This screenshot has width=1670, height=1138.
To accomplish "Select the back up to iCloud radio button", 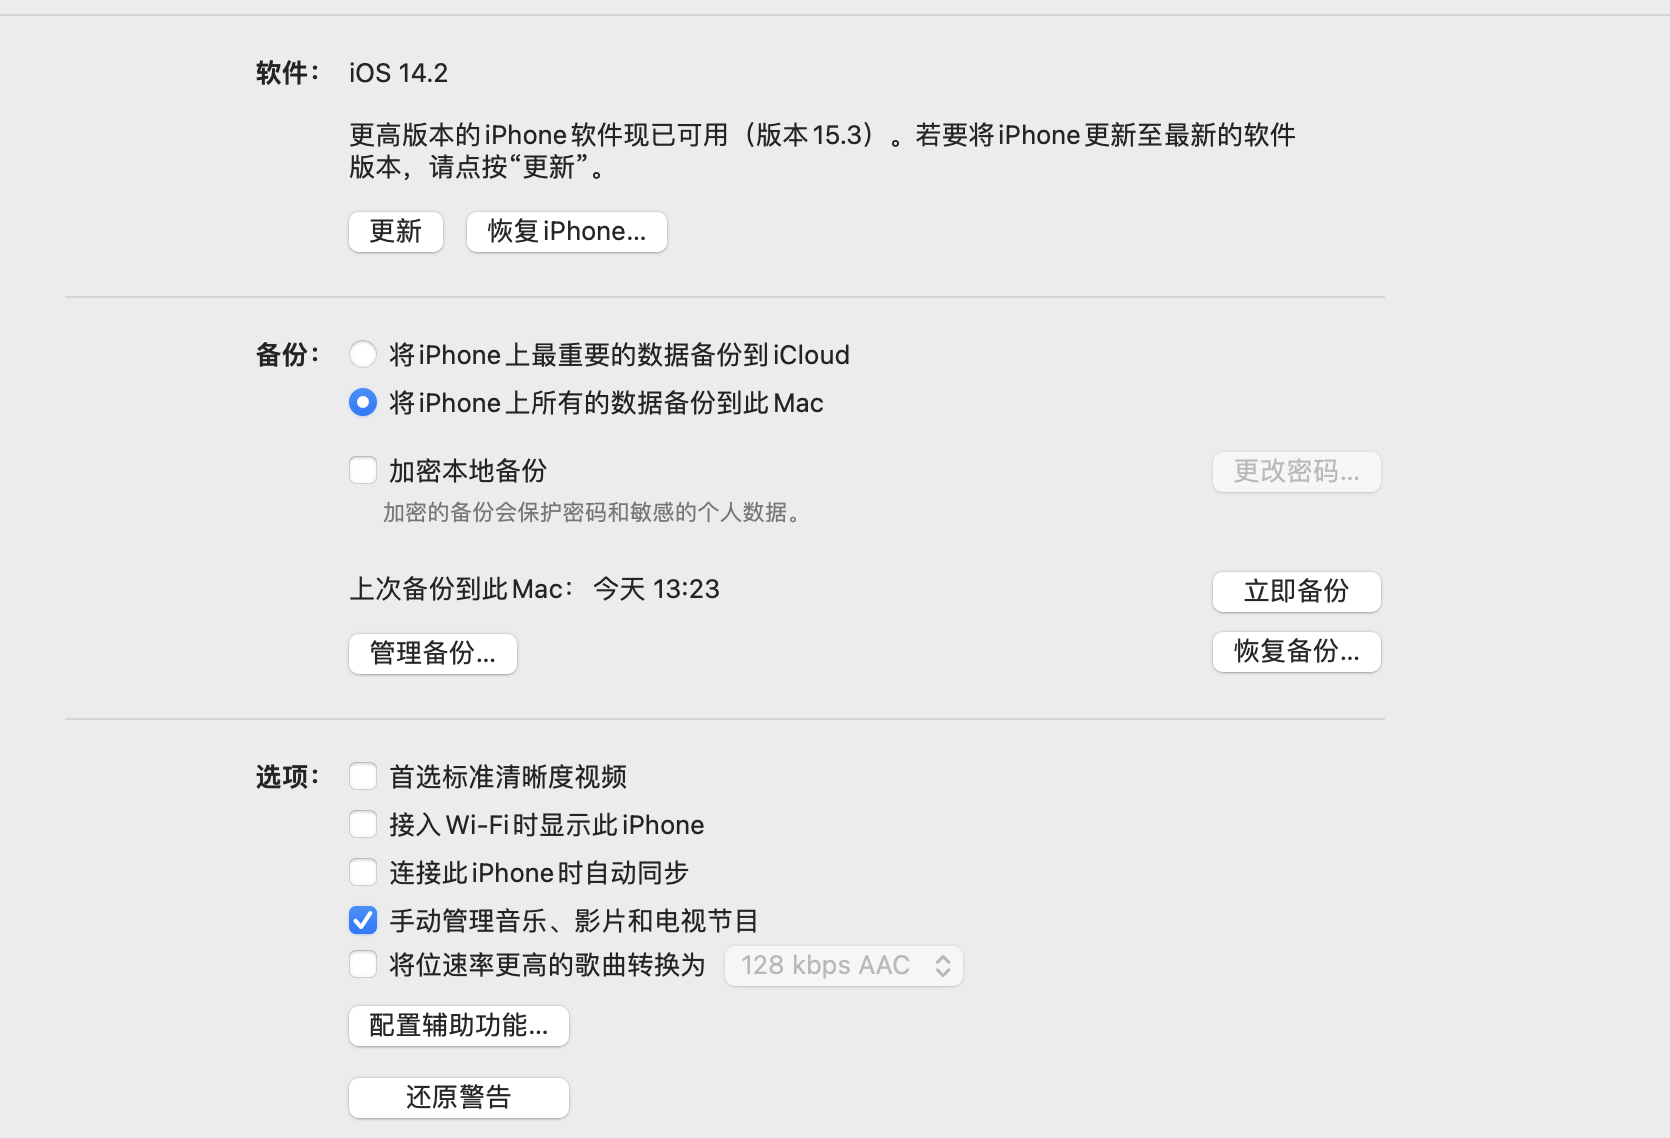I will [363, 355].
